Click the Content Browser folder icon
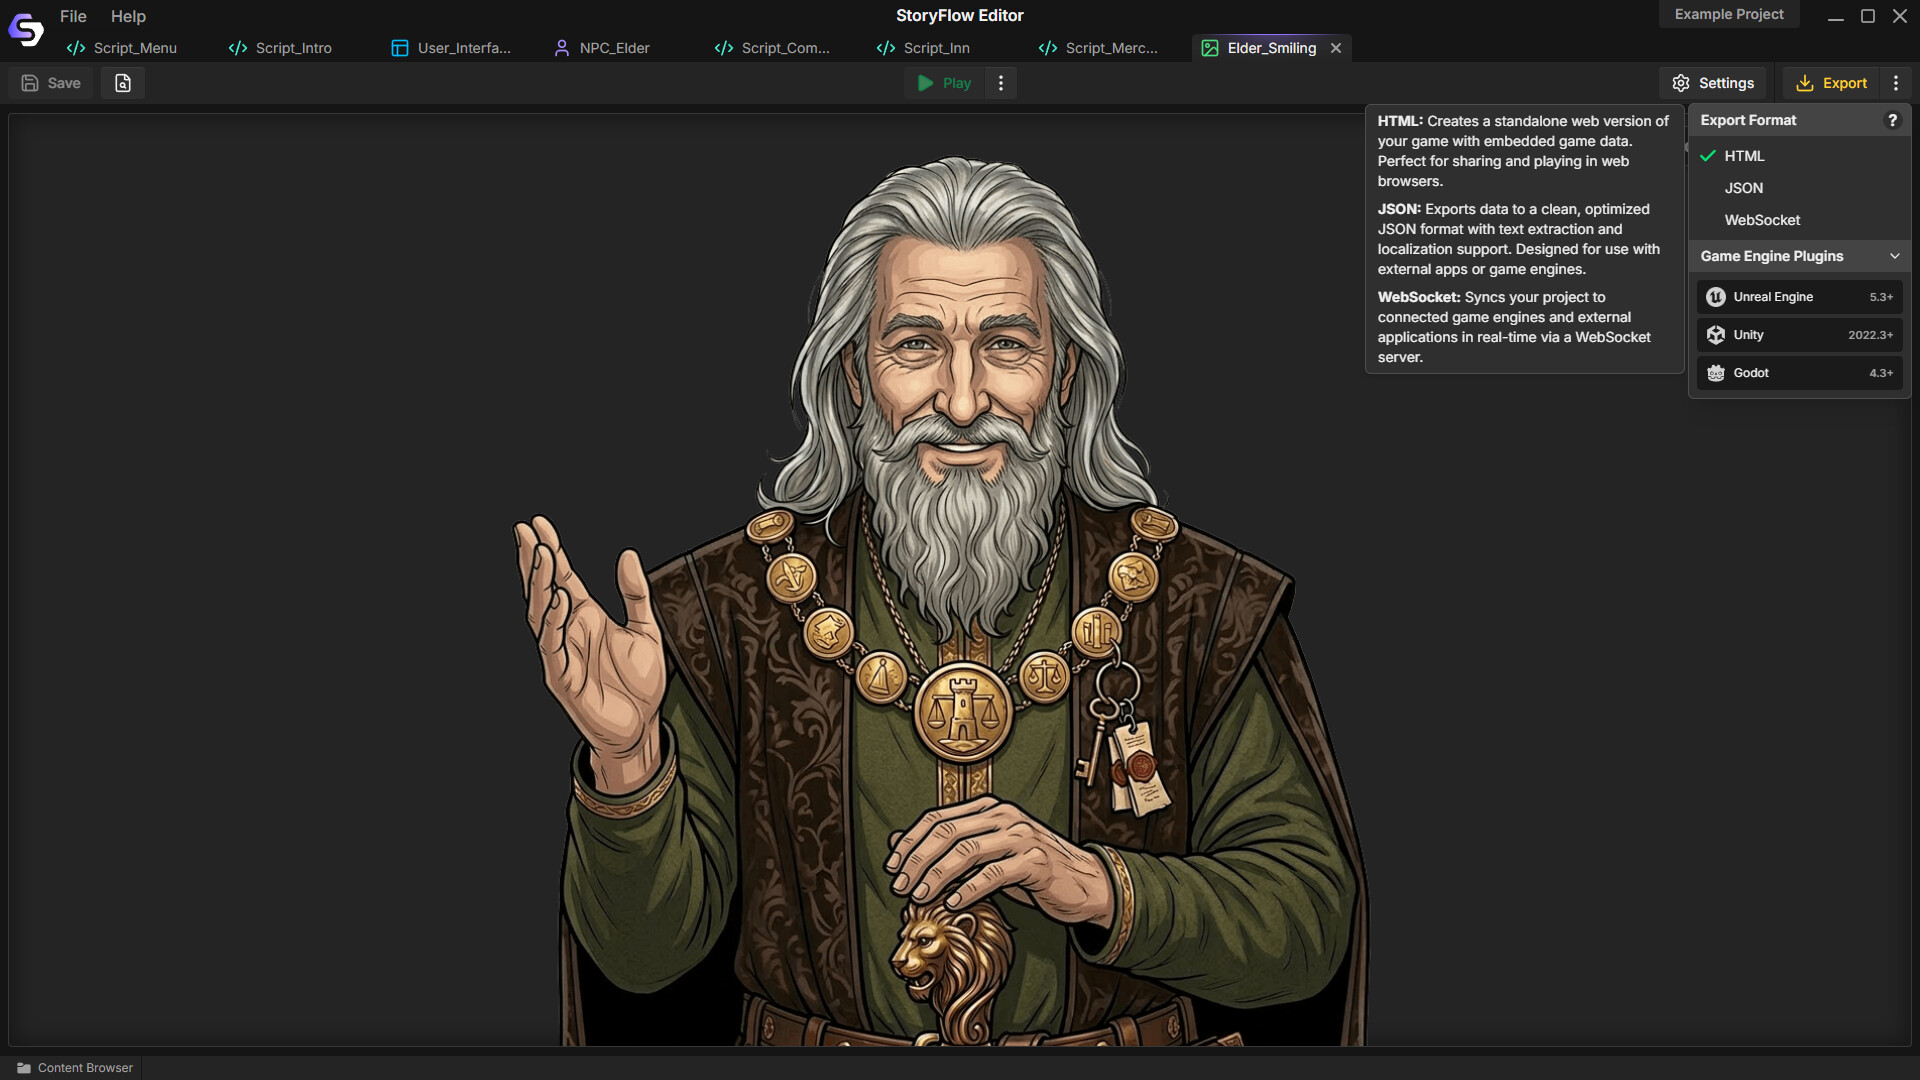Viewport: 1920px width, 1080px height. [25, 1067]
